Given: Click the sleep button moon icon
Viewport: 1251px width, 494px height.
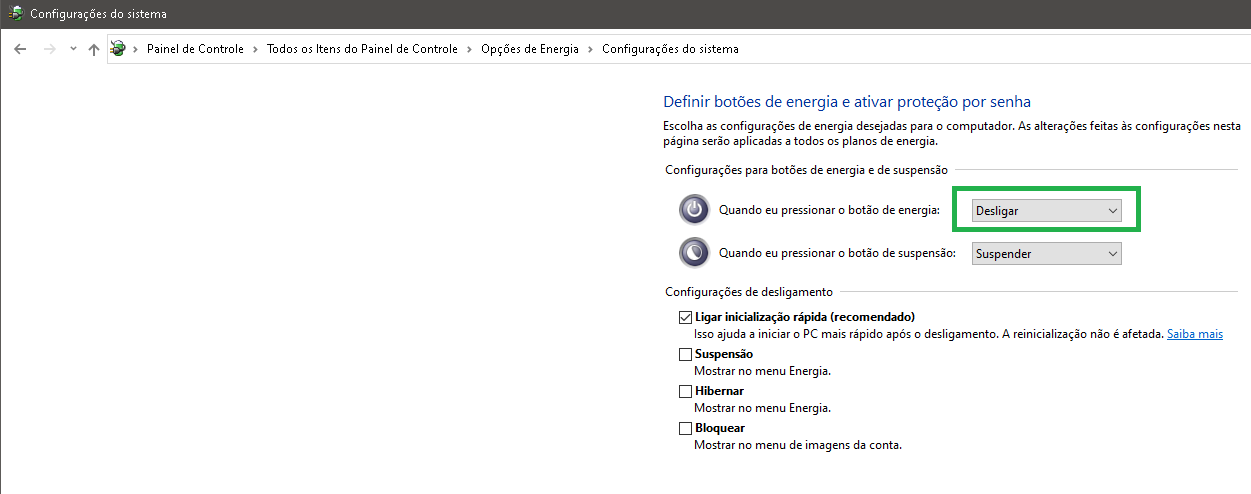Looking at the screenshot, I should pyautogui.click(x=693, y=254).
